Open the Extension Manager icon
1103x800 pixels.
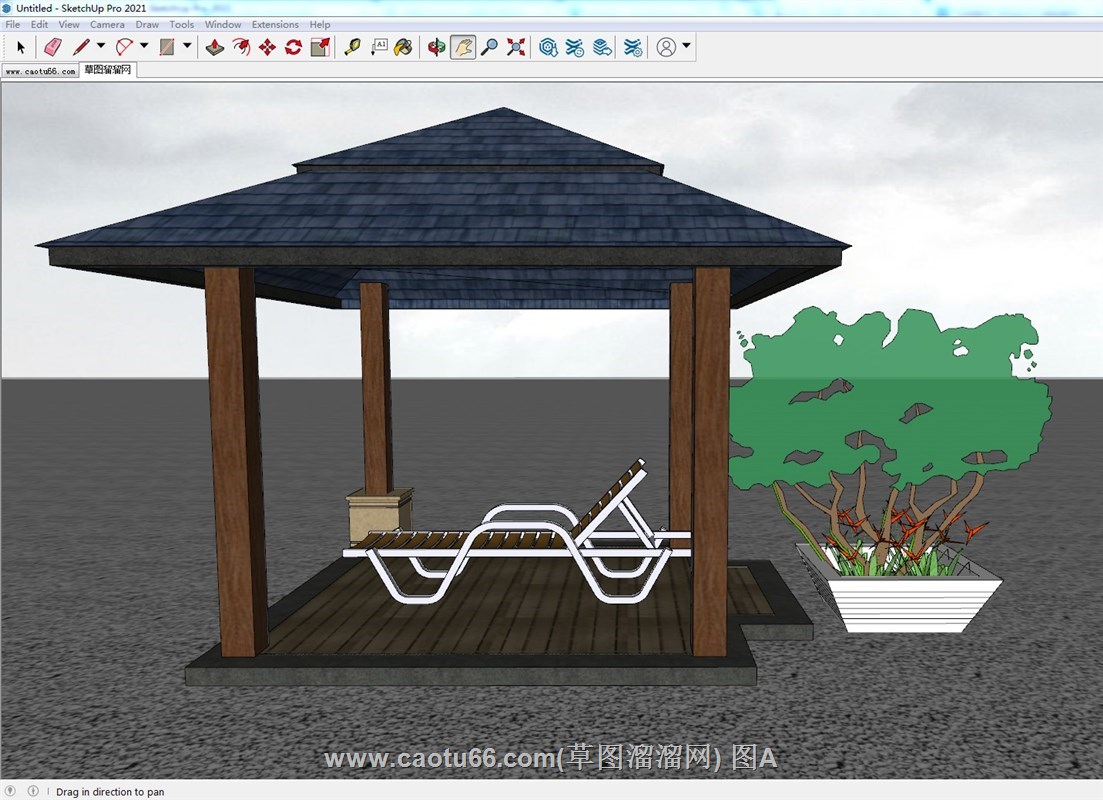click(633, 47)
